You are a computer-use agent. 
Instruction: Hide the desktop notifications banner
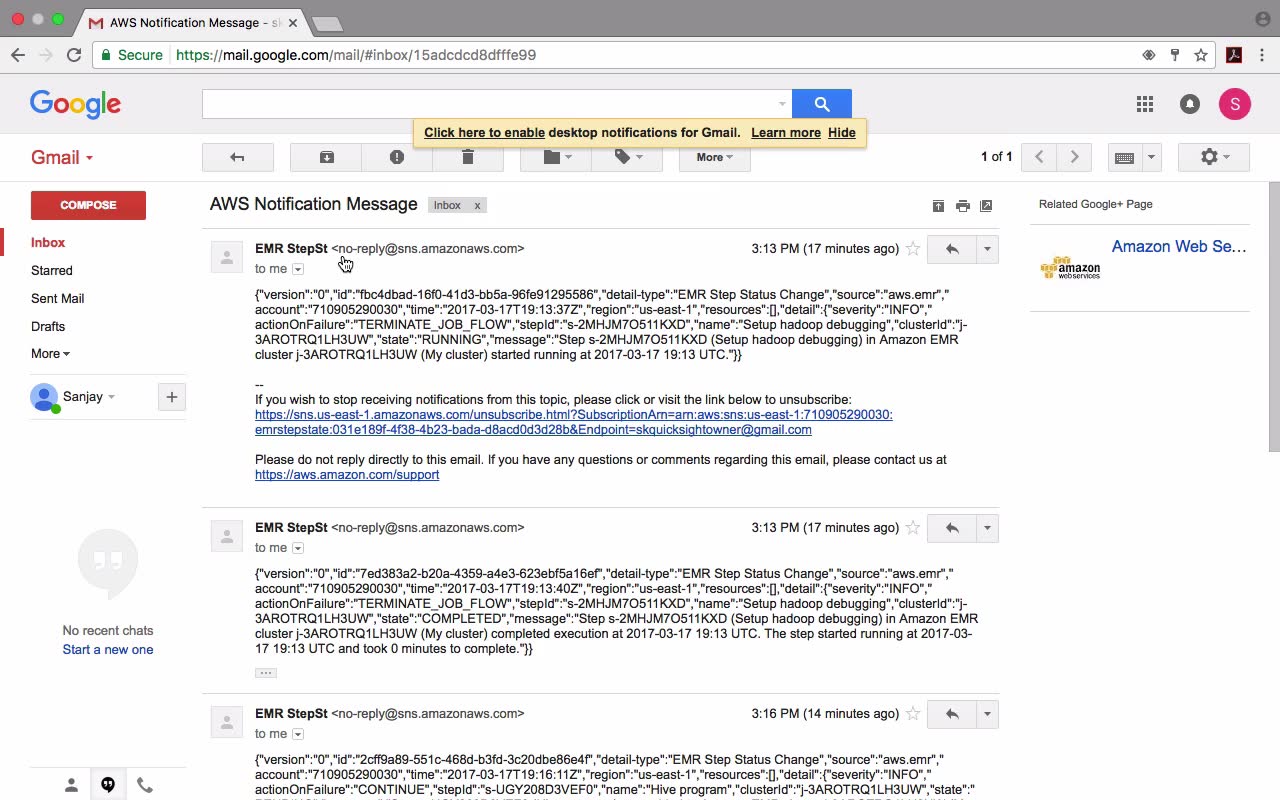(x=842, y=133)
